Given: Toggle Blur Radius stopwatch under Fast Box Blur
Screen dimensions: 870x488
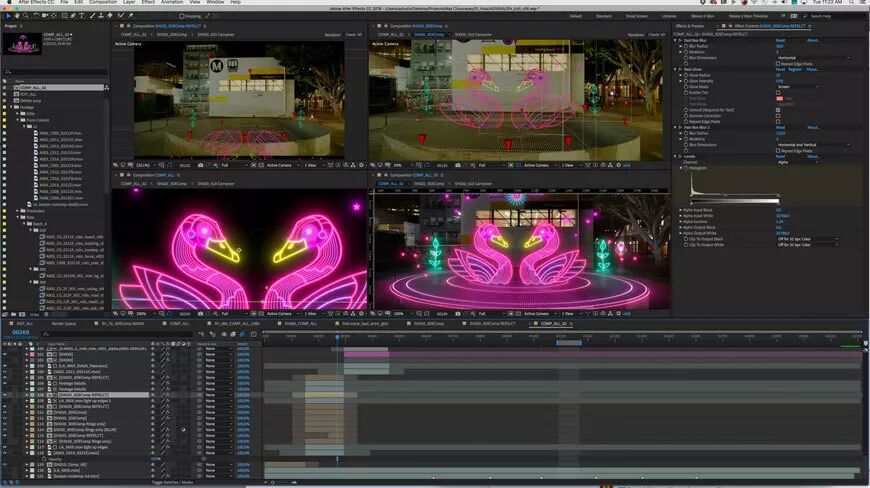Looking at the screenshot, I should tap(686, 46).
